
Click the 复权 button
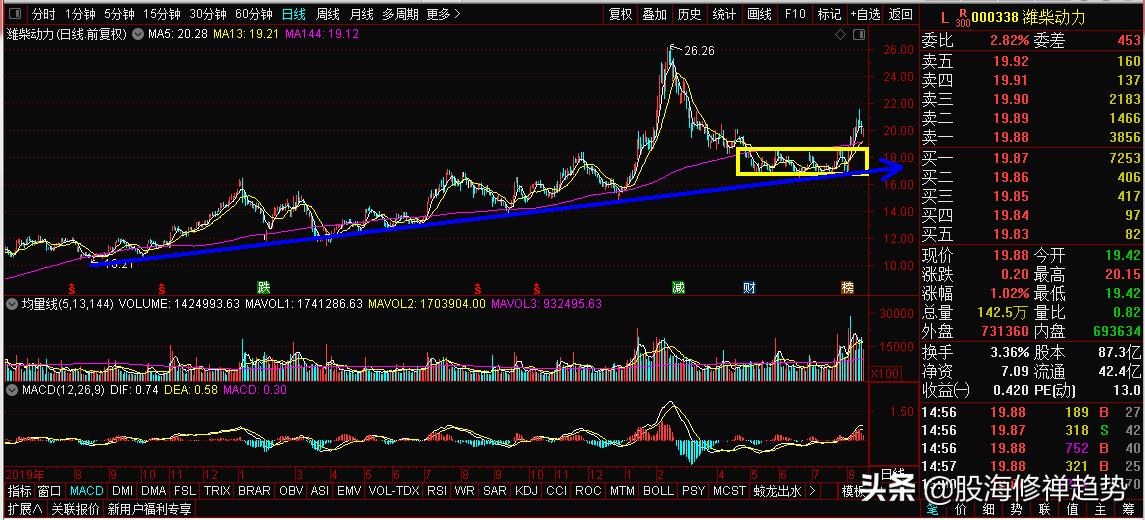coord(620,14)
